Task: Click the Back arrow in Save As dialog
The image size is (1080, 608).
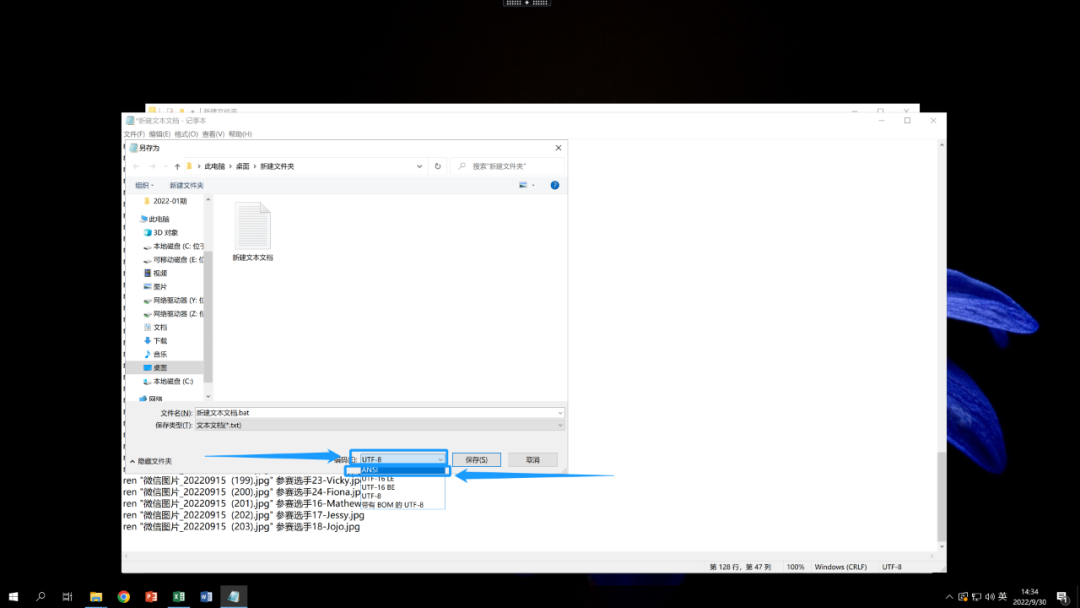Action: pos(136,167)
